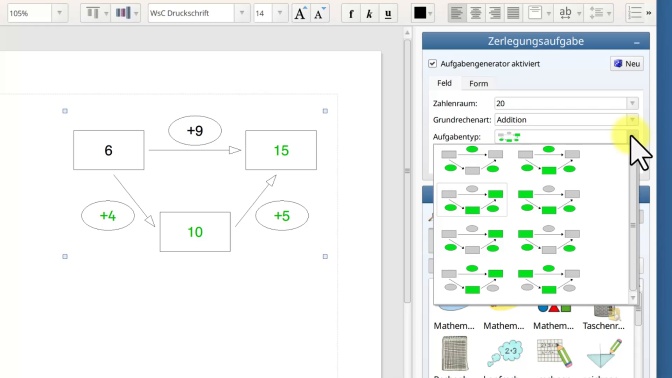Open the zoom level dropdown at 105%

(x=59, y=13)
